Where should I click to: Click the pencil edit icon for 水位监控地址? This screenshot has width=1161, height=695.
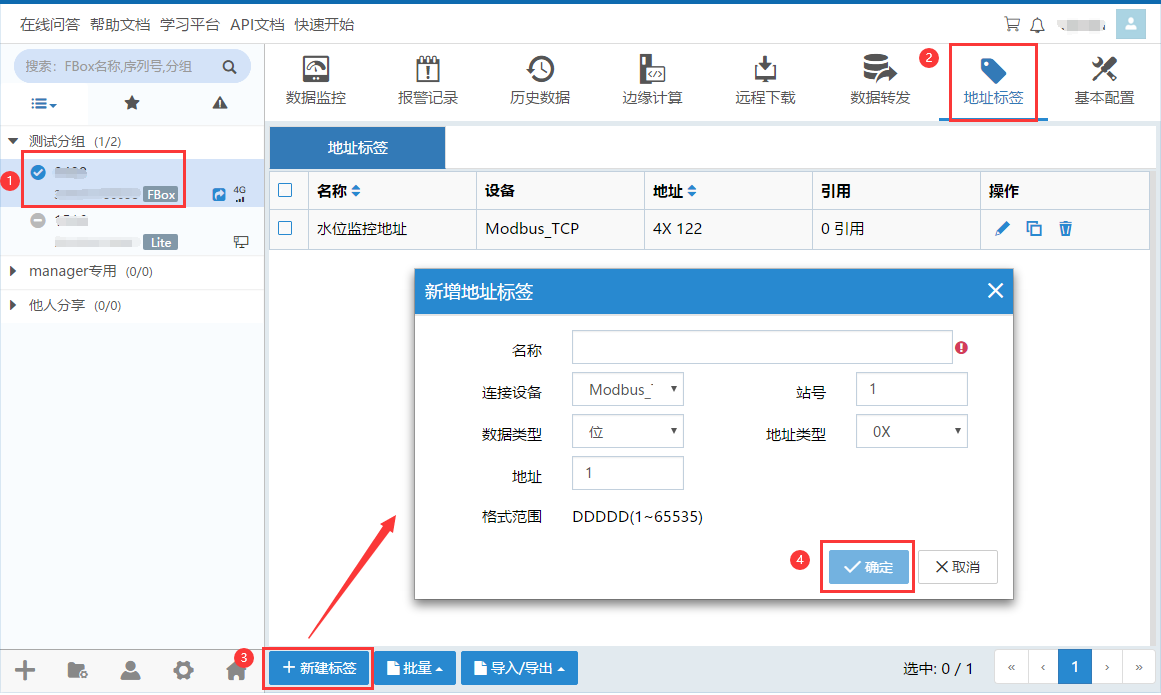click(1003, 229)
